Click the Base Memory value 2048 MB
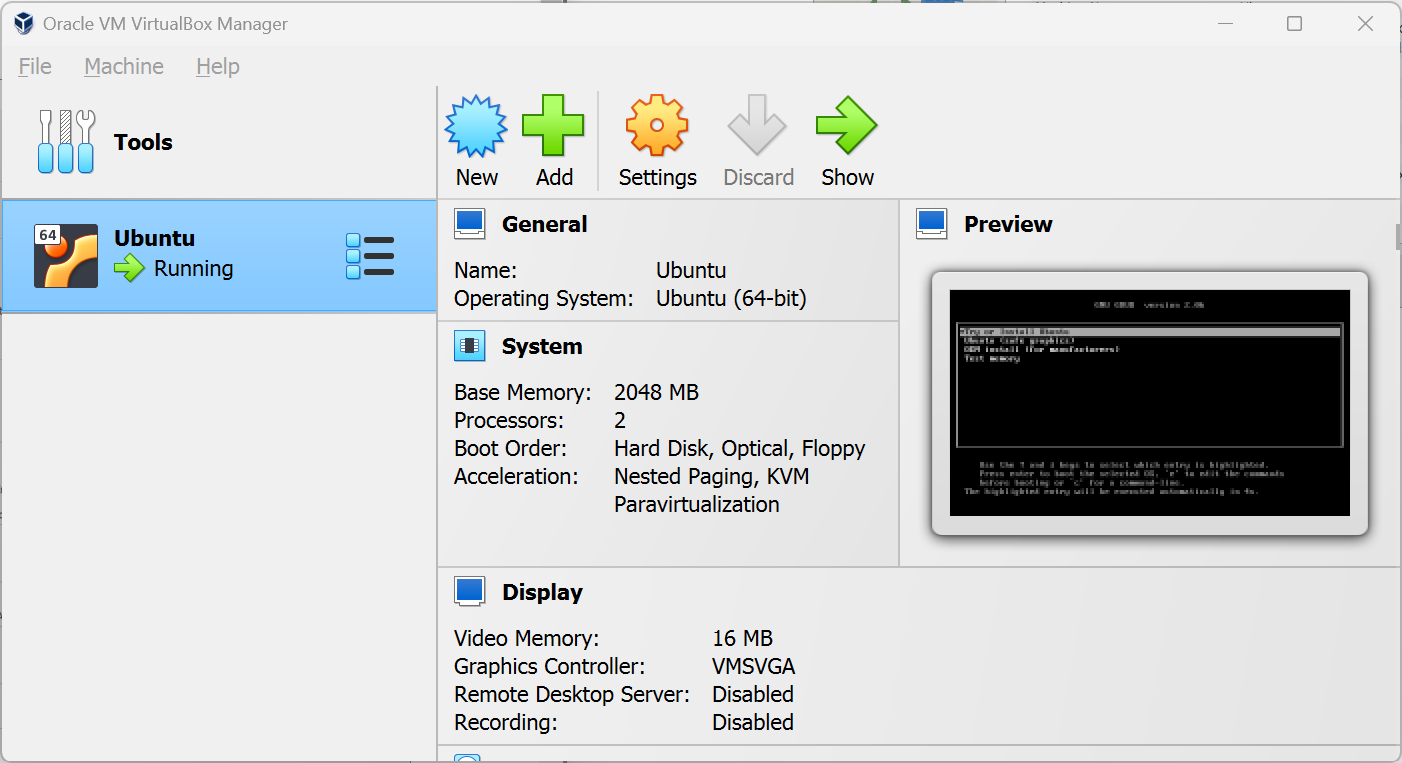Viewport: 1402px width, 763px height. tap(656, 392)
